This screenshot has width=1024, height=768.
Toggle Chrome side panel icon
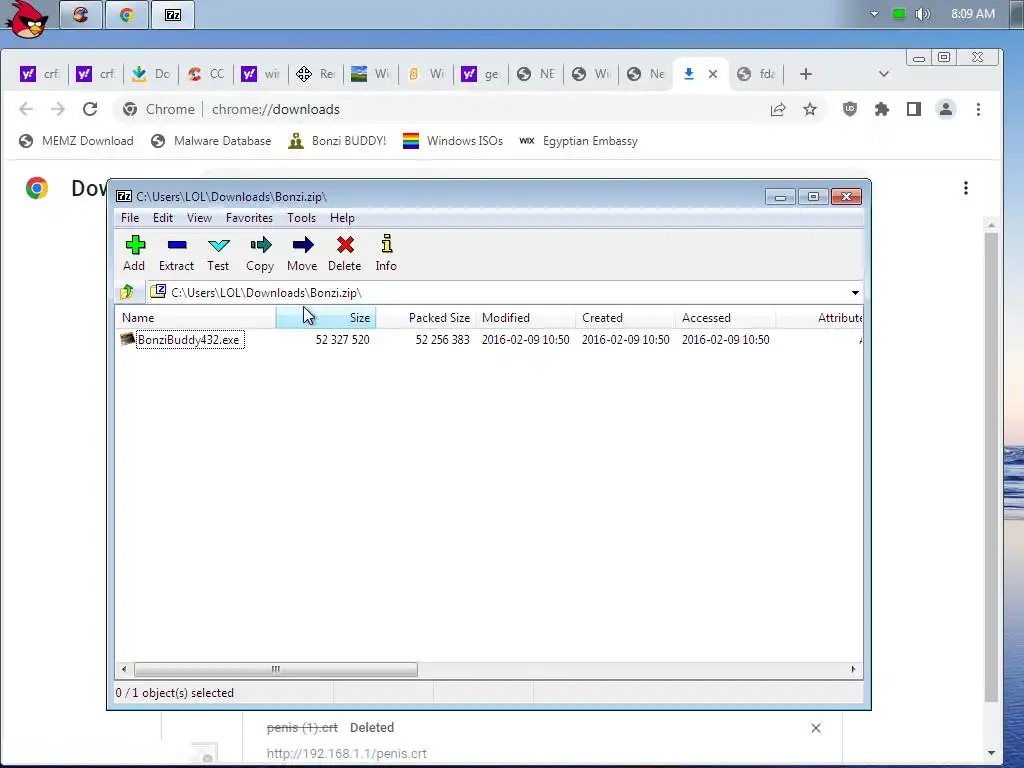point(914,109)
